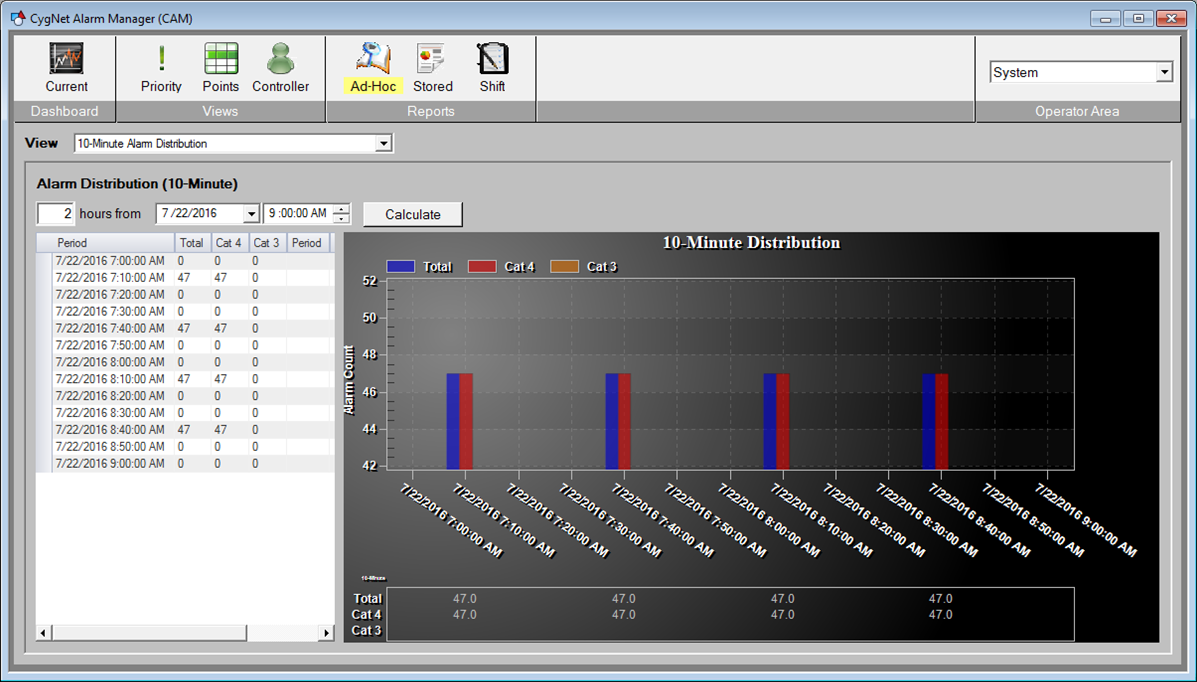Open the 7/22/2016 date picker dropdown
The width and height of the screenshot is (1197, 682).
pyautogui.click(x=251, y=214)
